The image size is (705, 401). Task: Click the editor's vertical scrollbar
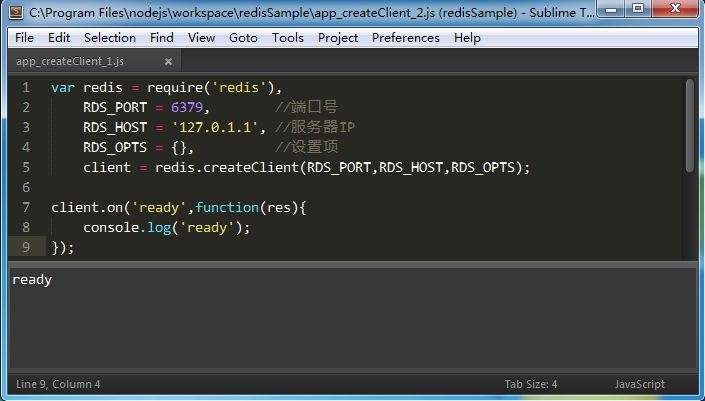point(690,125)
